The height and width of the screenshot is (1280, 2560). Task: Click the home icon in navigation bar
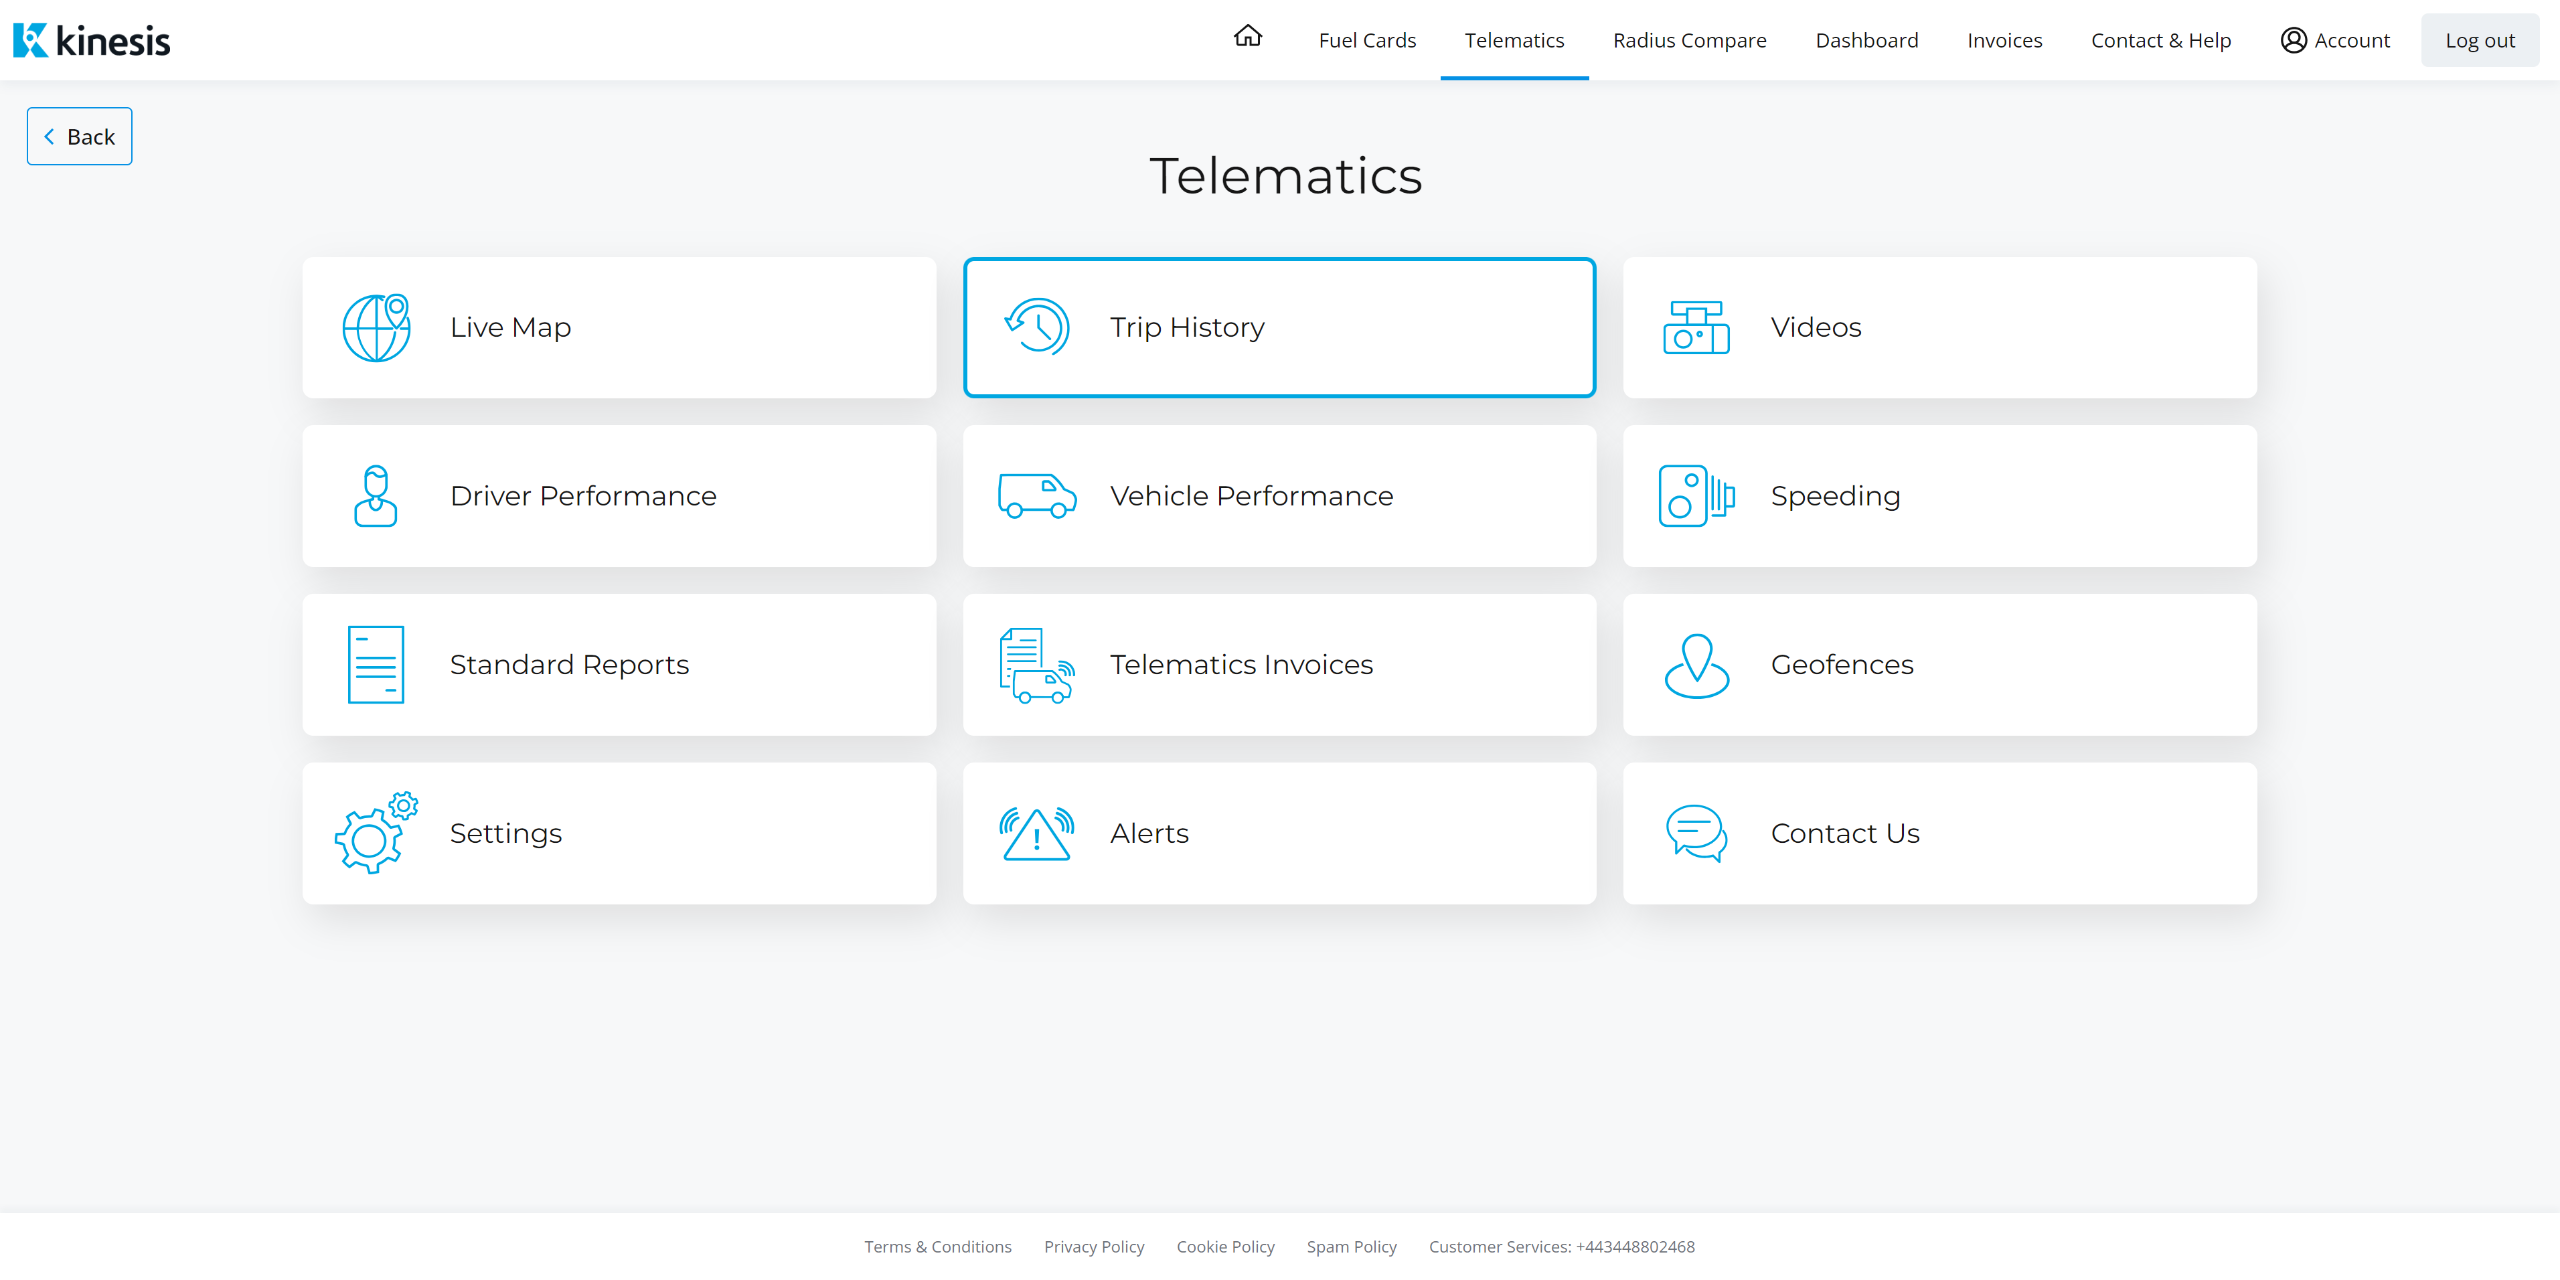pyautogui.click(x=1247, y=37)
